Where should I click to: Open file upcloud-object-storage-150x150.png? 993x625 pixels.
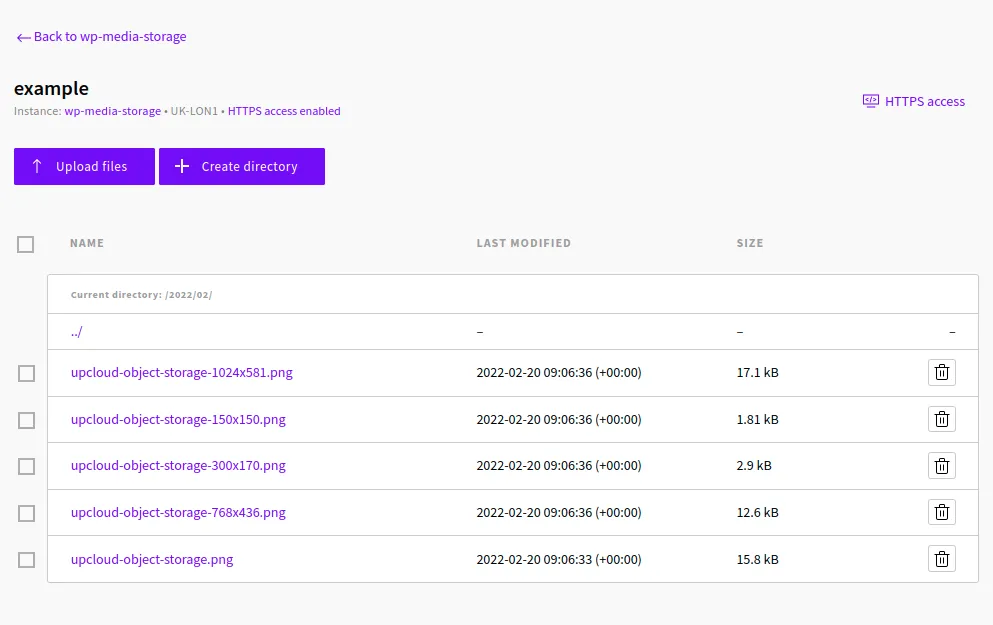point(178,420)
